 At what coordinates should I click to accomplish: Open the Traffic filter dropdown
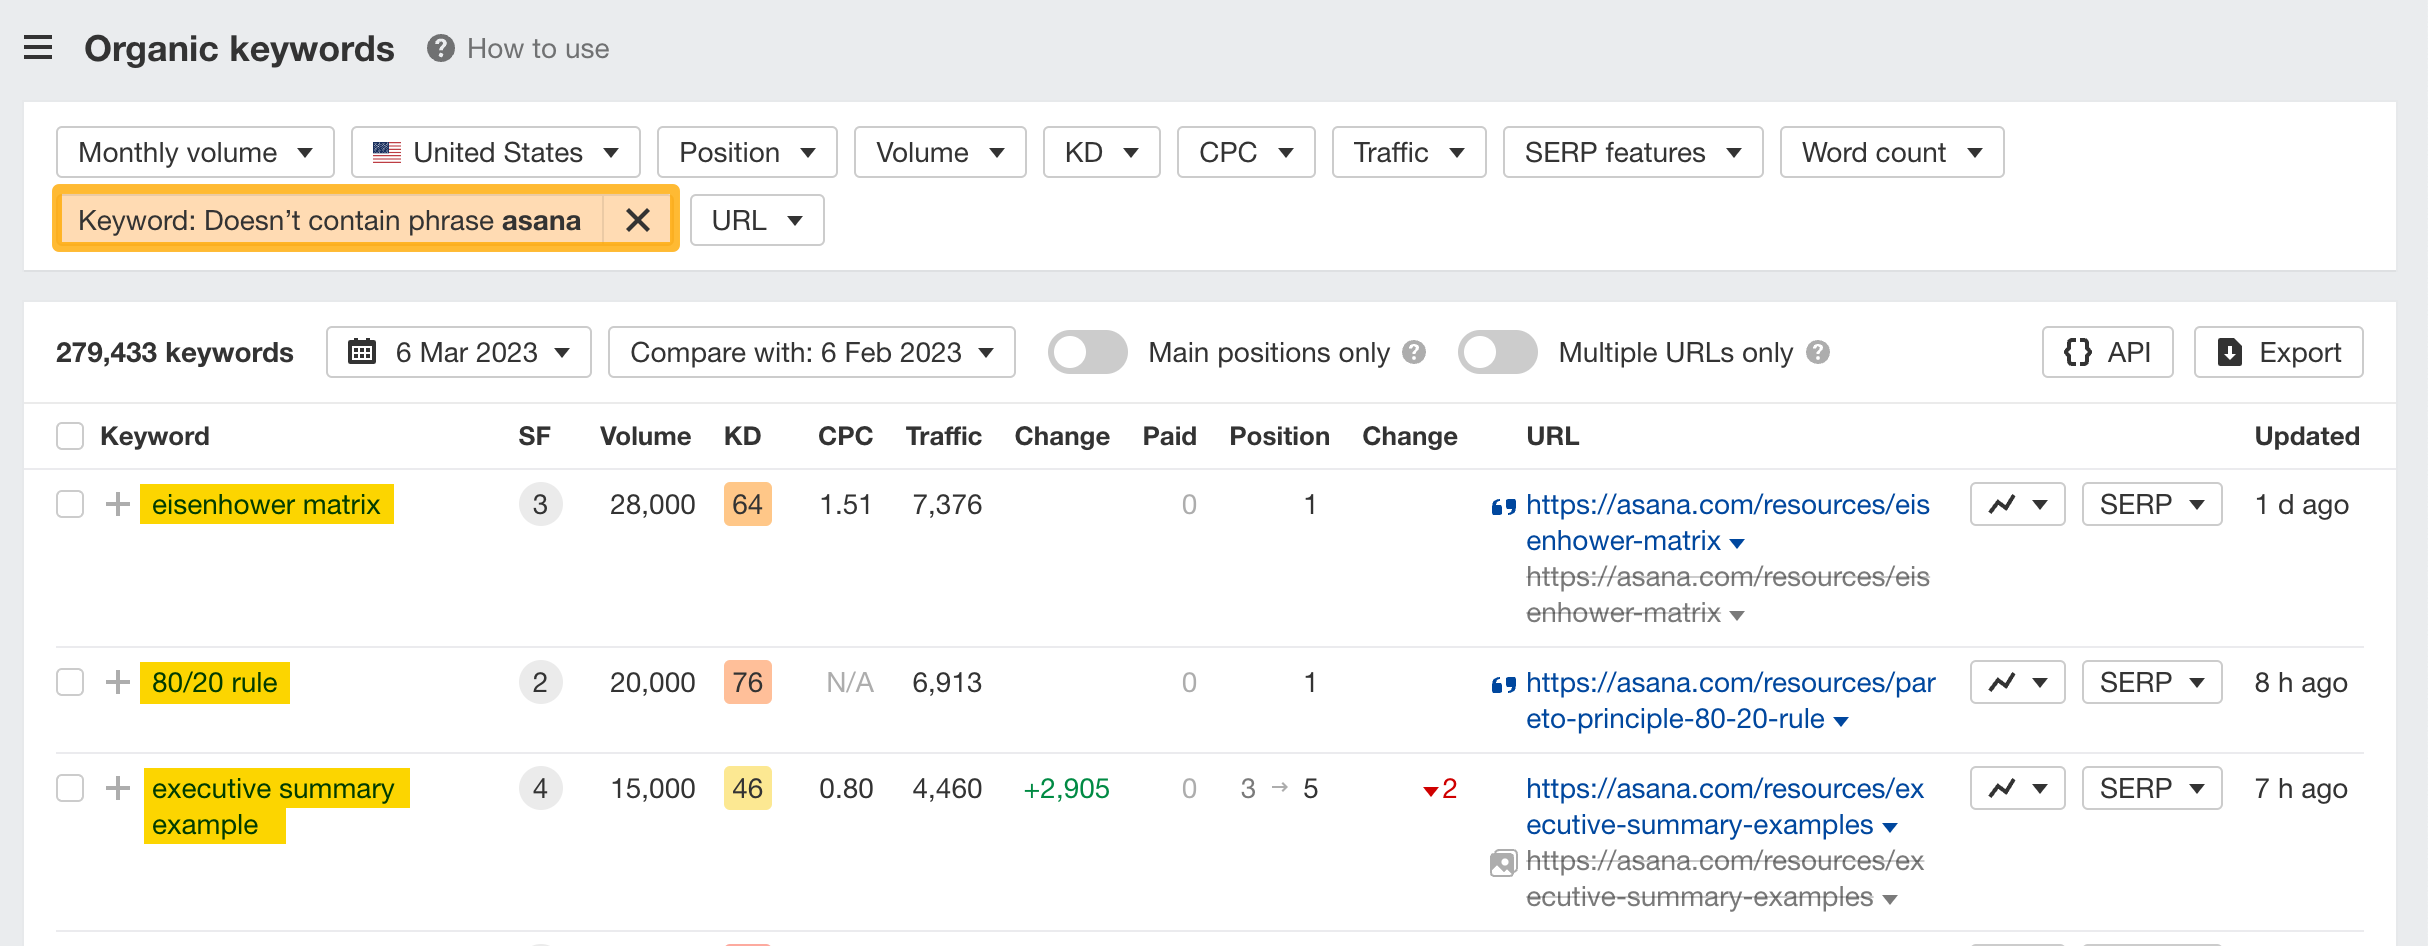(x=1409, y=152)
